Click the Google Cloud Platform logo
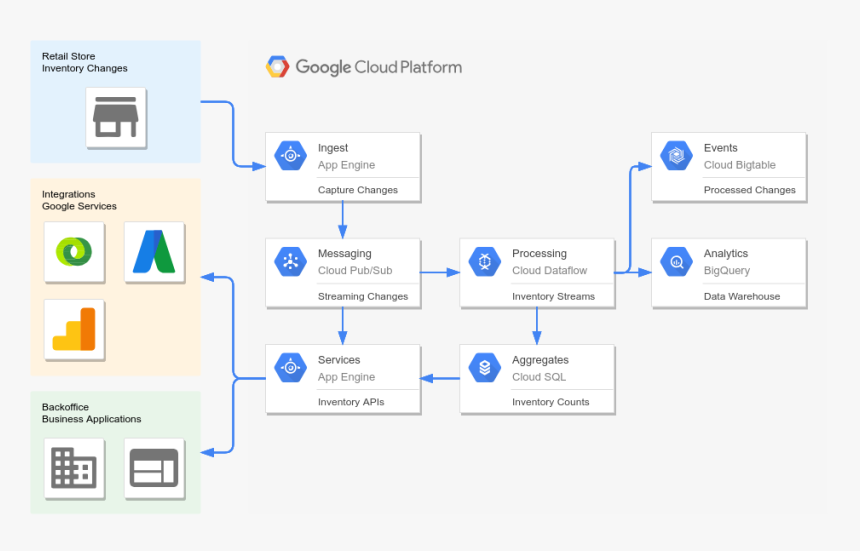 [x=278, y=67]
